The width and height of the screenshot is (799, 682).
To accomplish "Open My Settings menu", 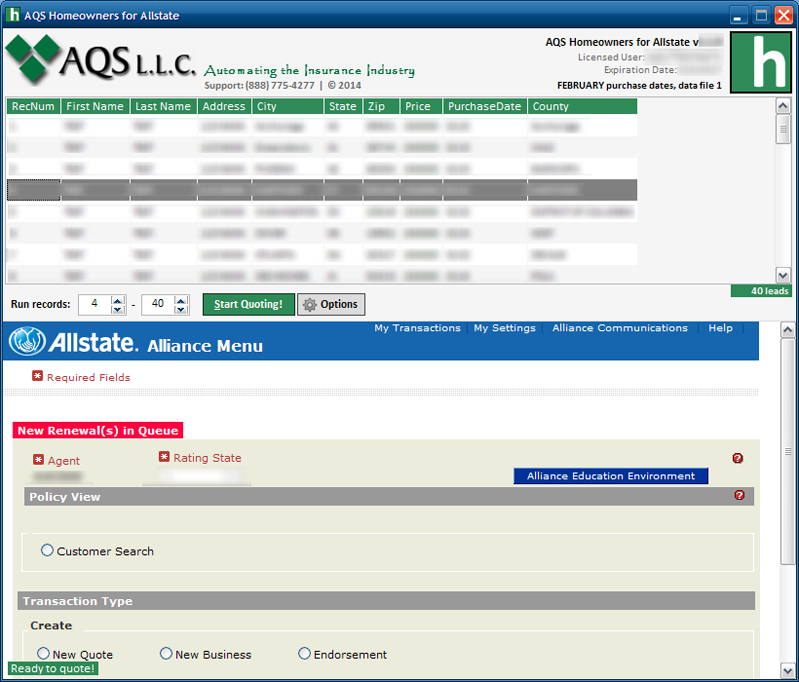I will [504, 328].
